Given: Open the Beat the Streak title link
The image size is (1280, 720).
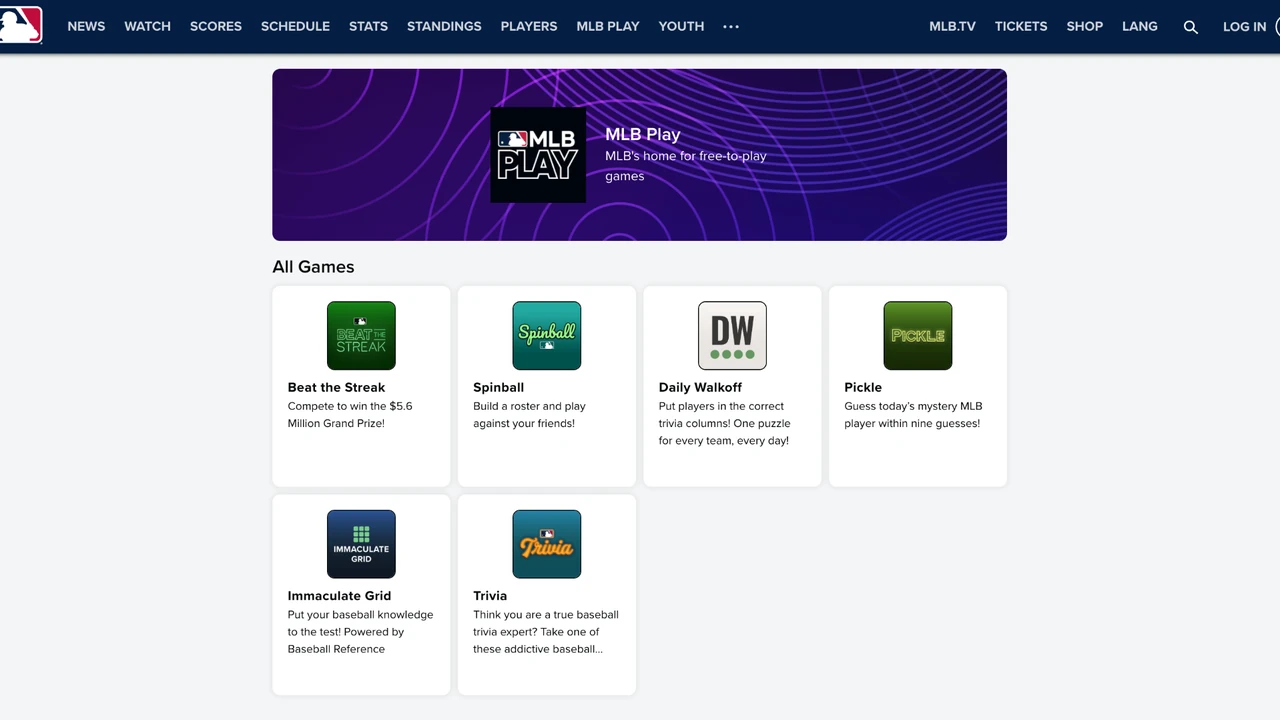Looking at the screenshot, I should (336, 387).
